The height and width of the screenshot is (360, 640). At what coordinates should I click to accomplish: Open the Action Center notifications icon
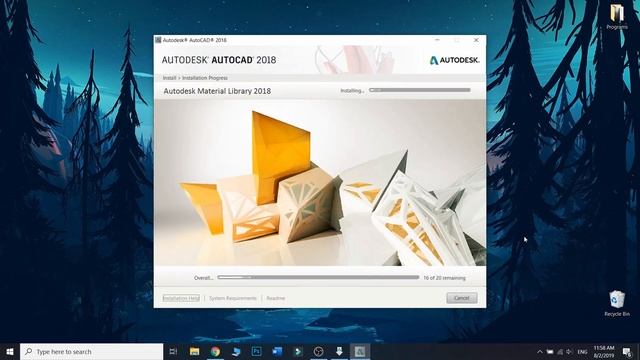(627, 351)
